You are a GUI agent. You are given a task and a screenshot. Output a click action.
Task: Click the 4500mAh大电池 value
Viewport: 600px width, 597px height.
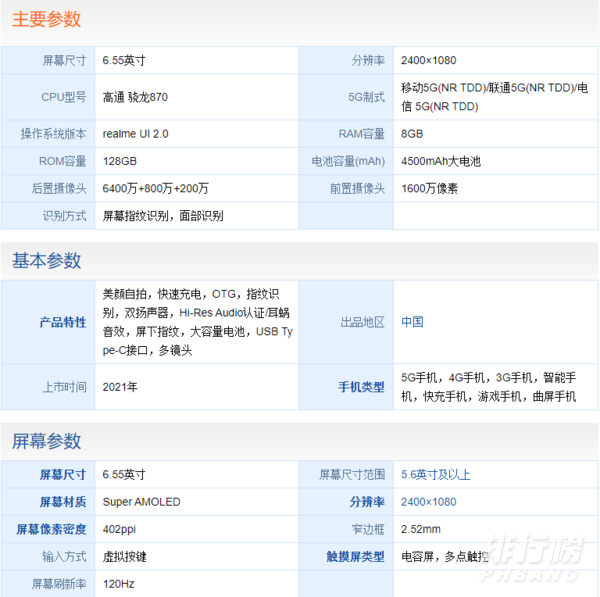[x=441, y=161]
